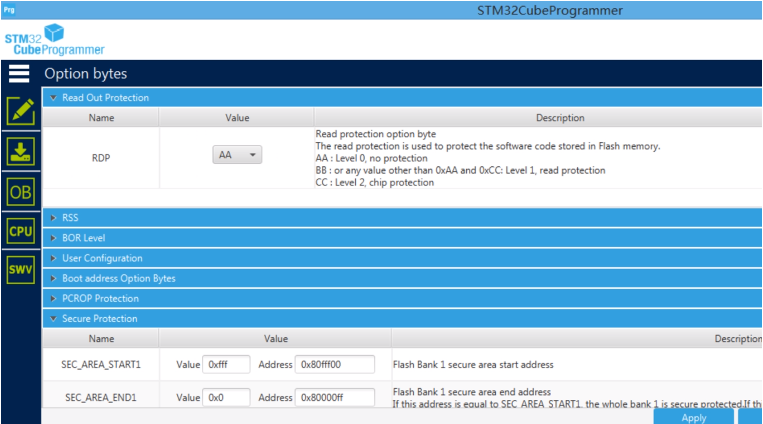Viewport: 763px width, 424px height.
Task: Open the RDP value dropdown
Action: pos(237,155)
